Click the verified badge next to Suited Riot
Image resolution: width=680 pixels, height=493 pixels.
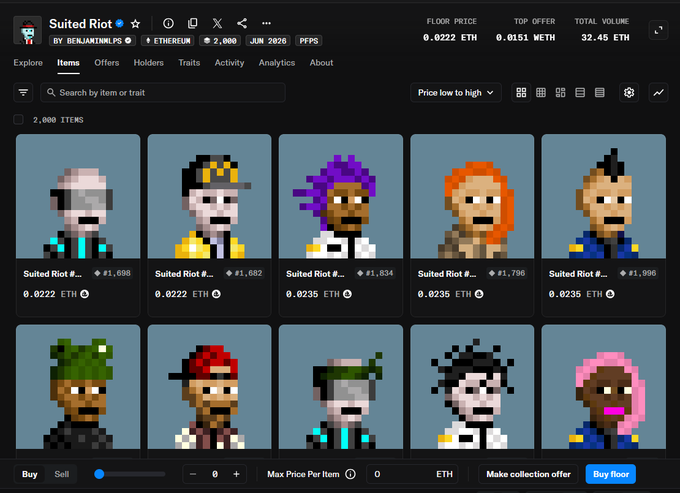coord(120,23)
